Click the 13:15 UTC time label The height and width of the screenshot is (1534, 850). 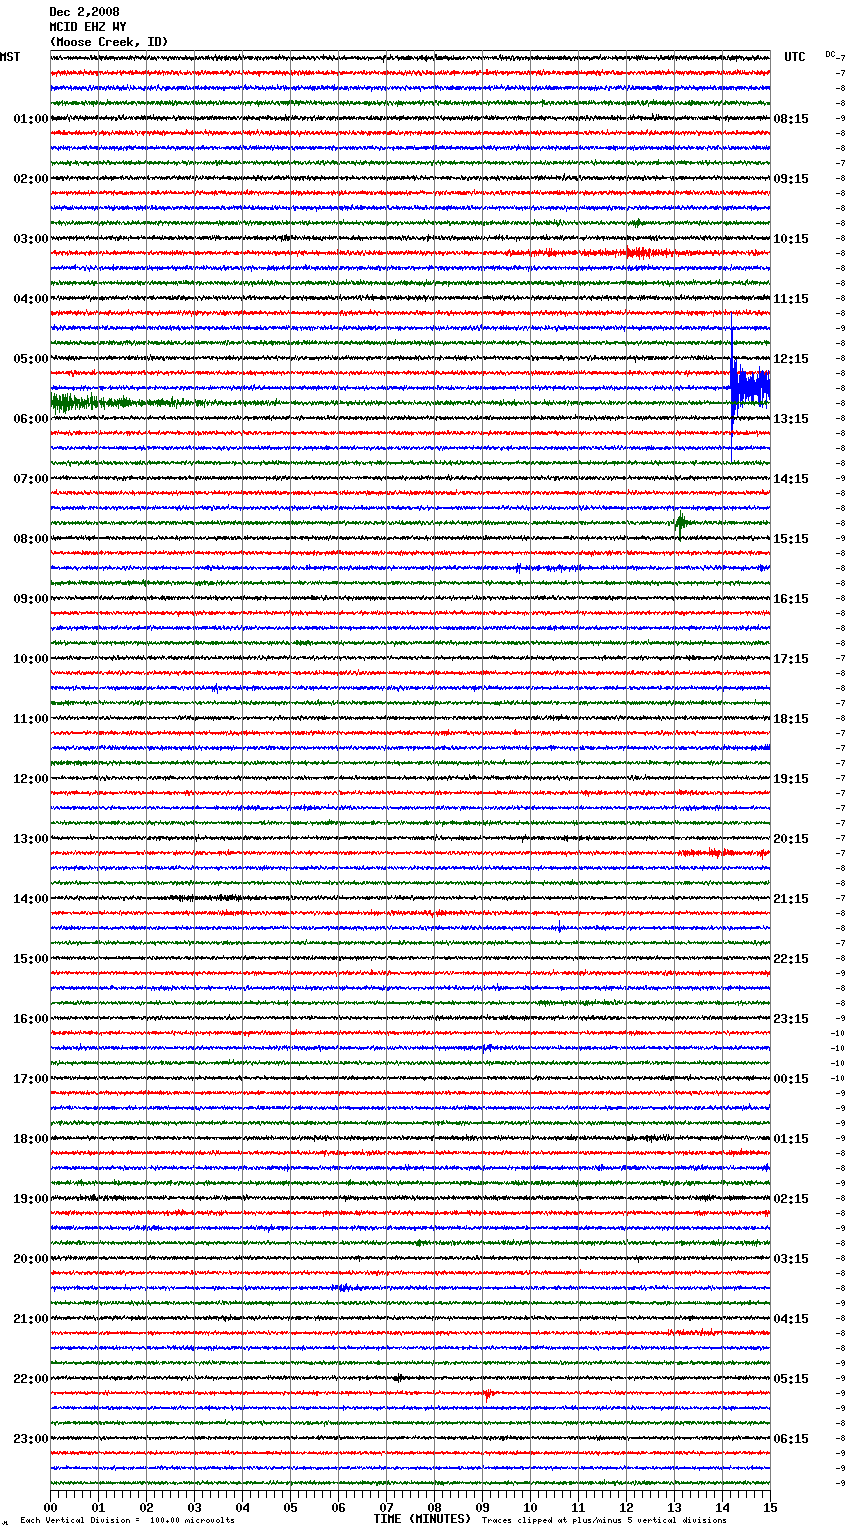tap(791, 419)
